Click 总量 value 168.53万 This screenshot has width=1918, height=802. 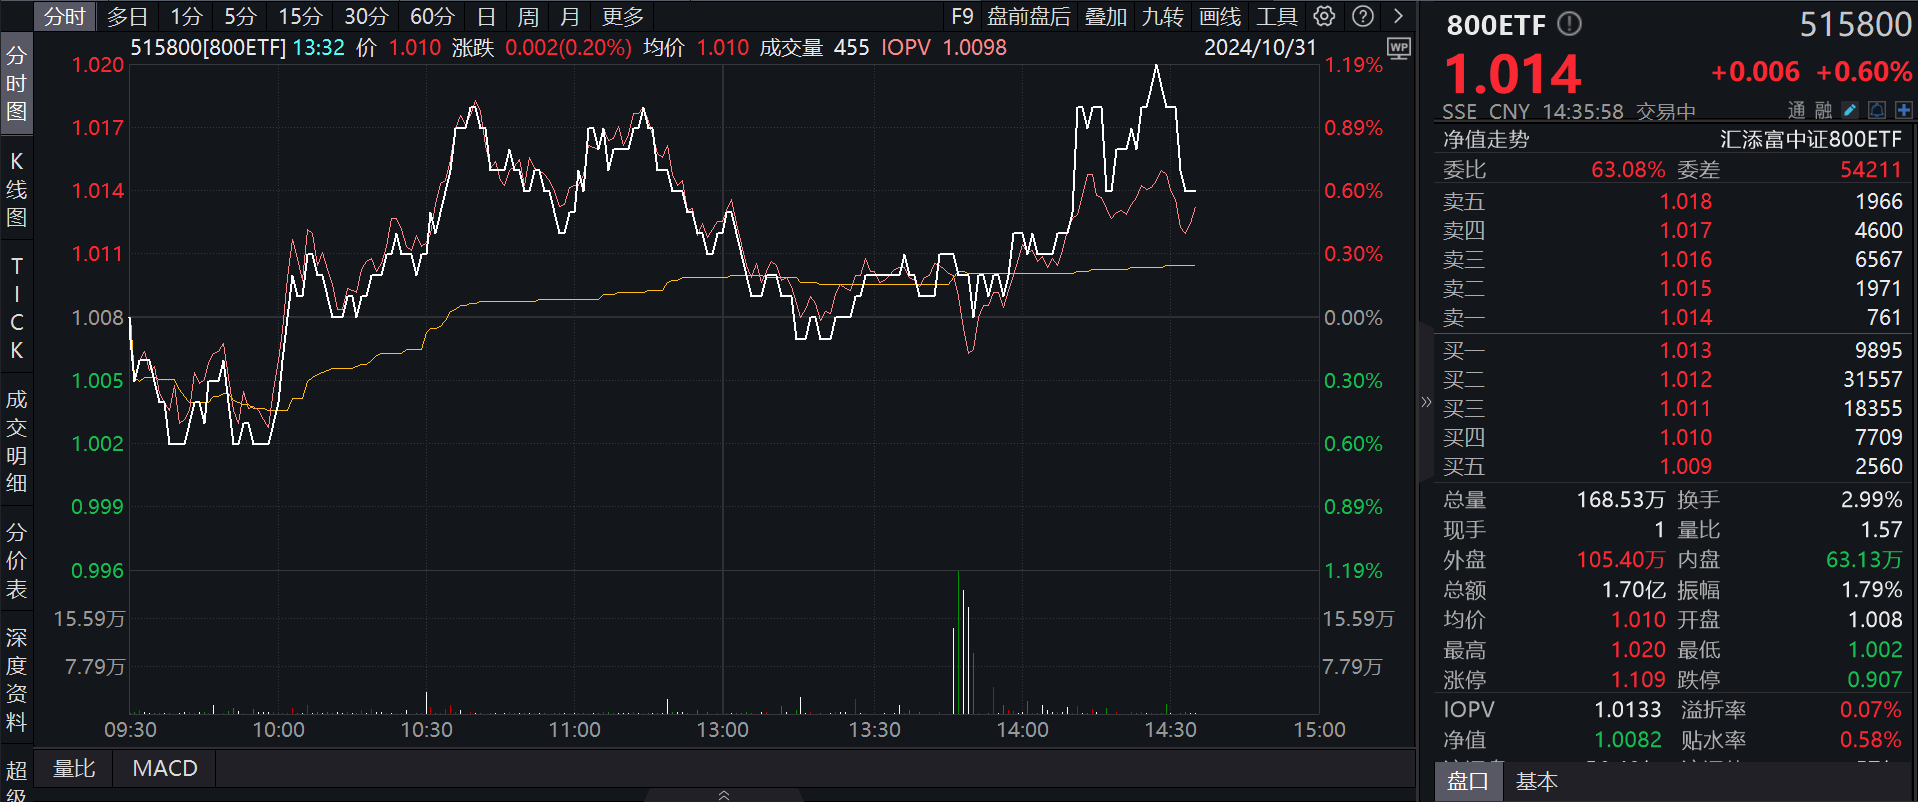click(1621, 499)
